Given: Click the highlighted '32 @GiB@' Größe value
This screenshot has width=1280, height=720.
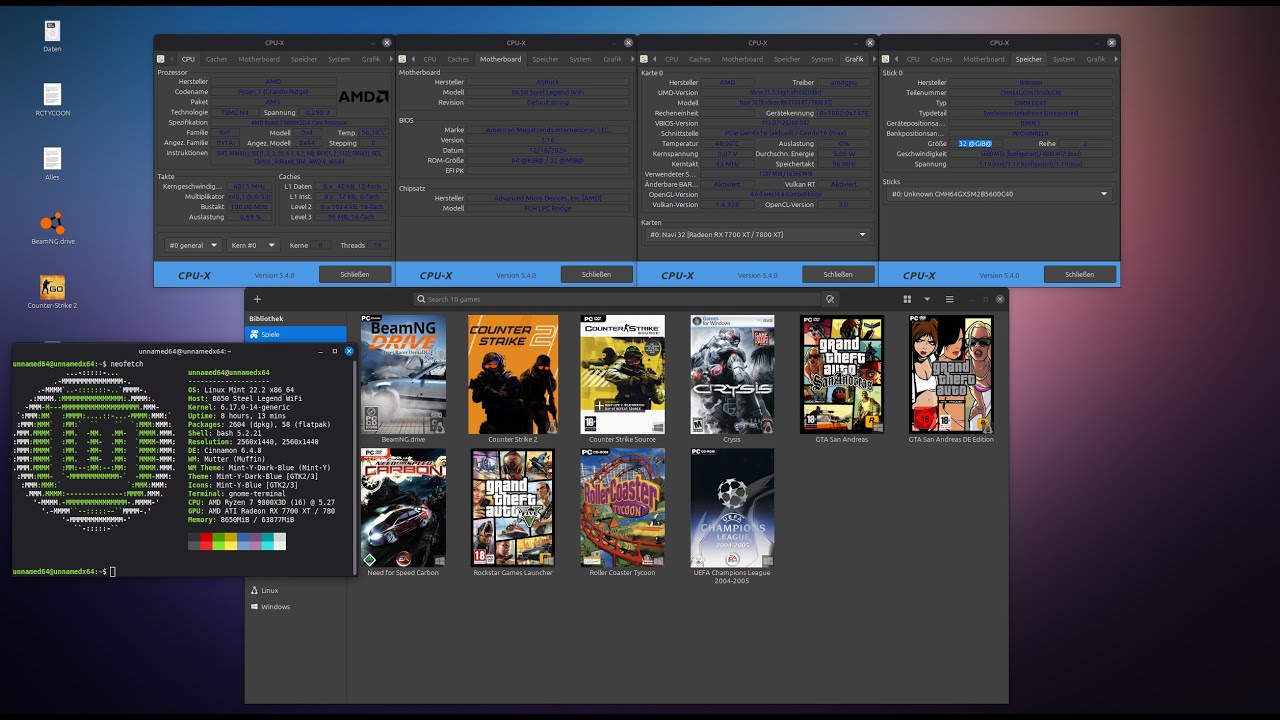Looking at the screenshot, I should point(975,144).
